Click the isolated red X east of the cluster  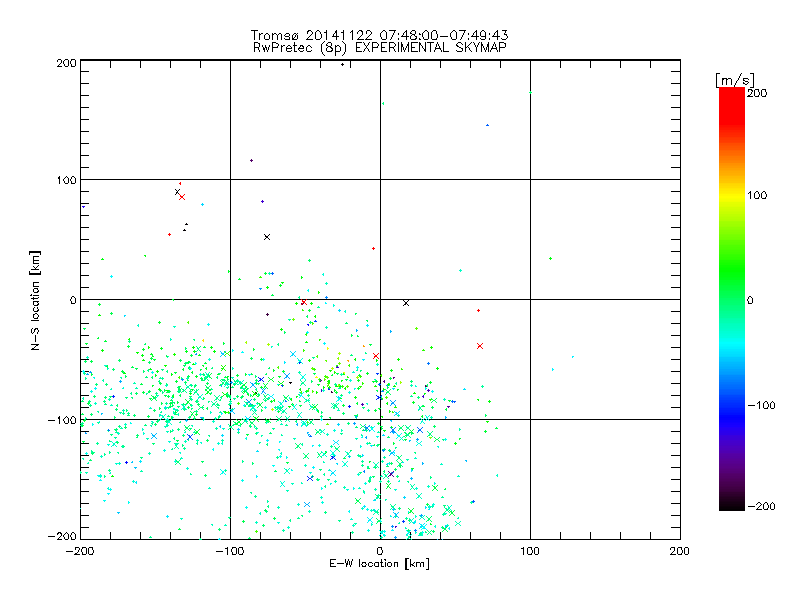(480, 346)
